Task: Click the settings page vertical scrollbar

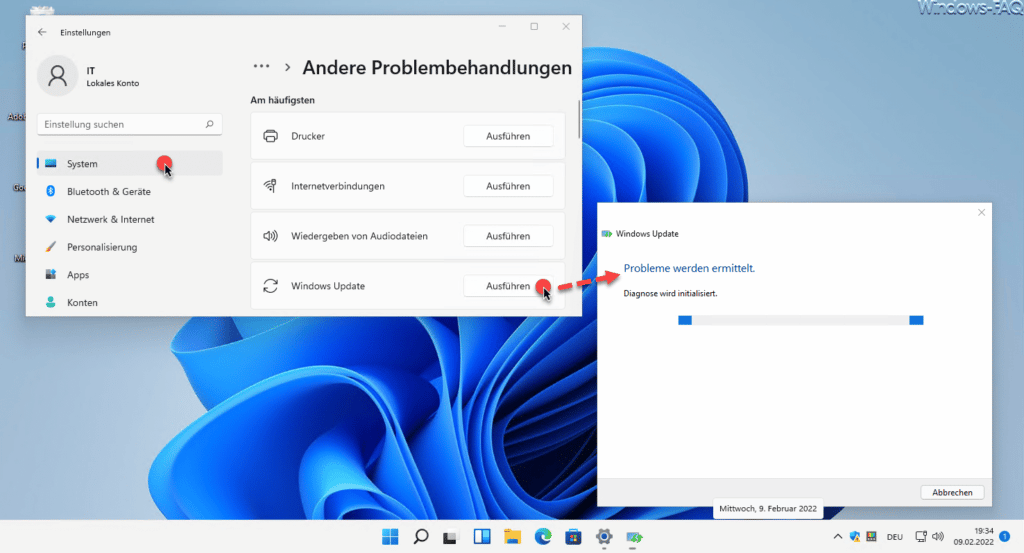Action: pyautogui.click(x=579, y=119)
